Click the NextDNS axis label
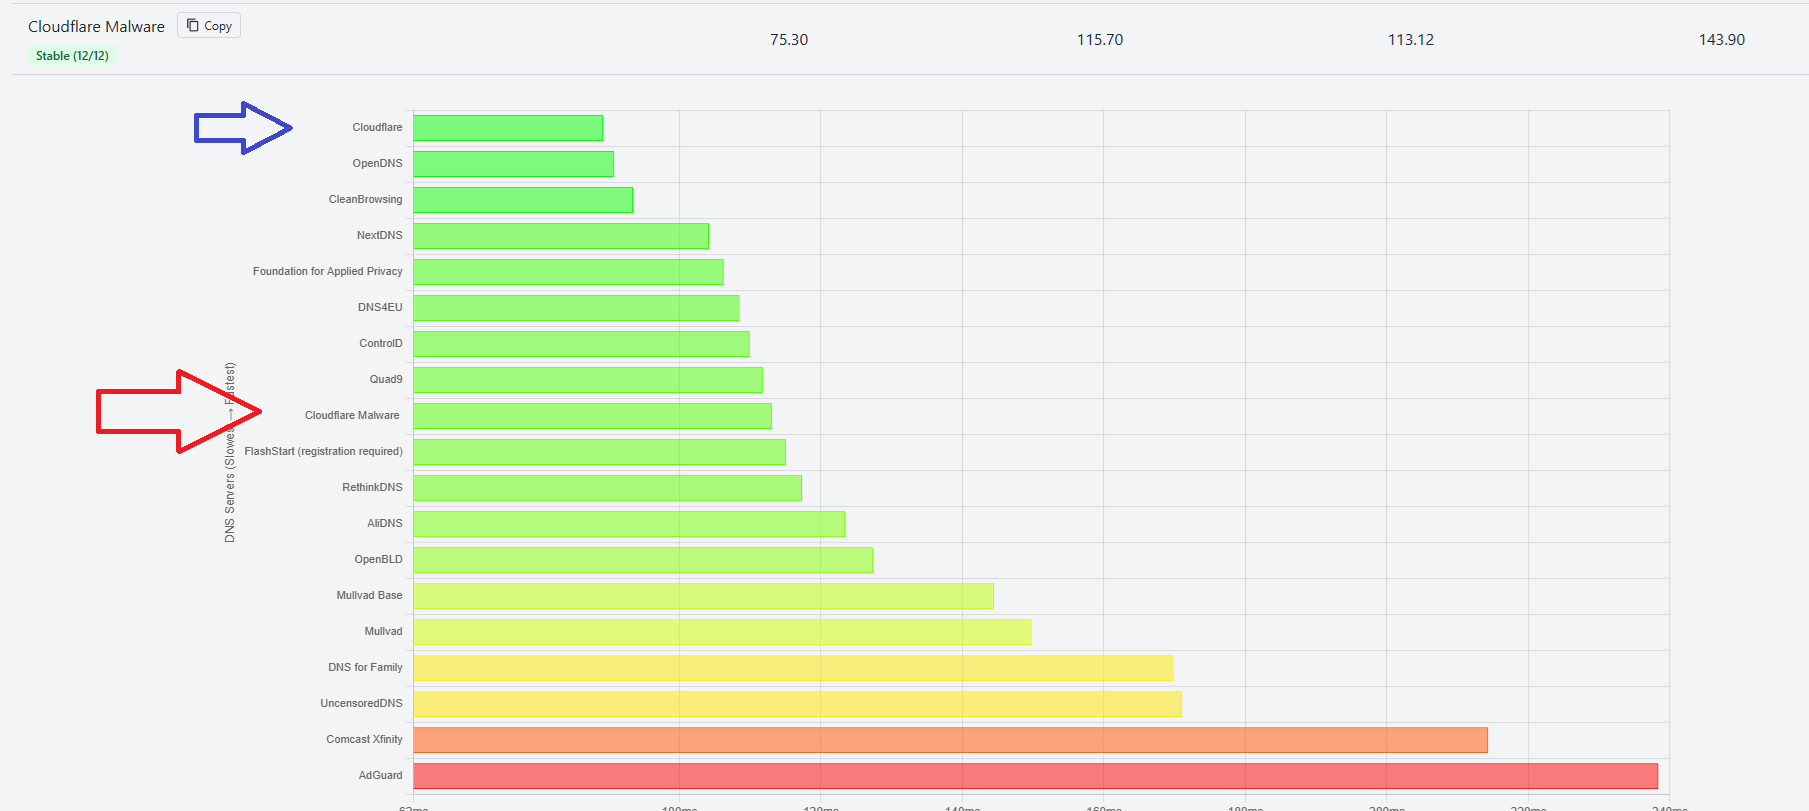This screenshot has height=811, width=1809. coord(379,236)
